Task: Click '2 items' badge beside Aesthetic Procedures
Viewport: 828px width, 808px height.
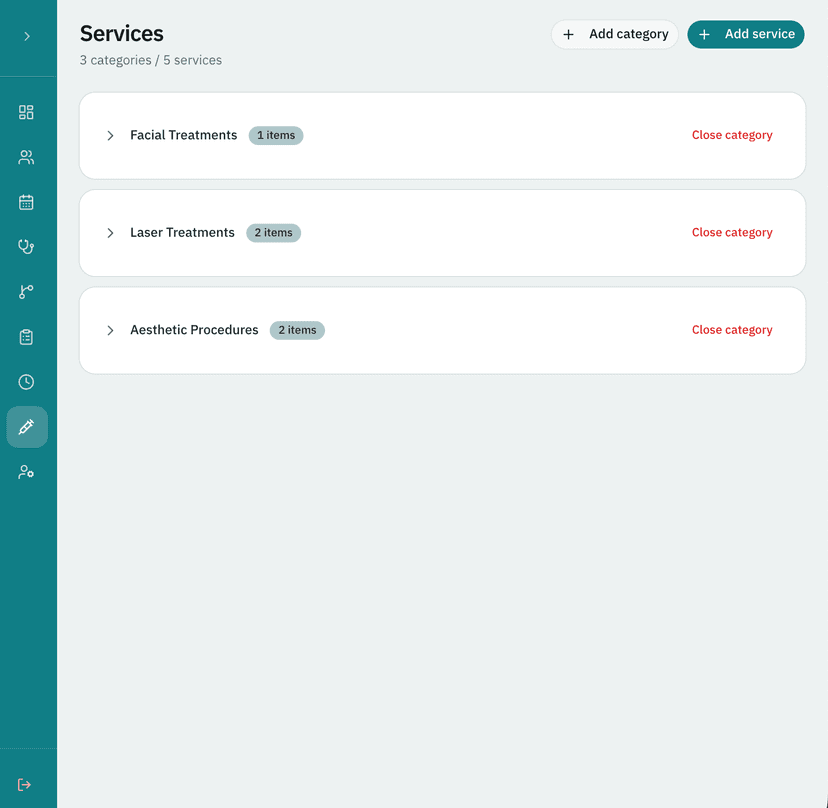Action: click(x=297, y=331)
